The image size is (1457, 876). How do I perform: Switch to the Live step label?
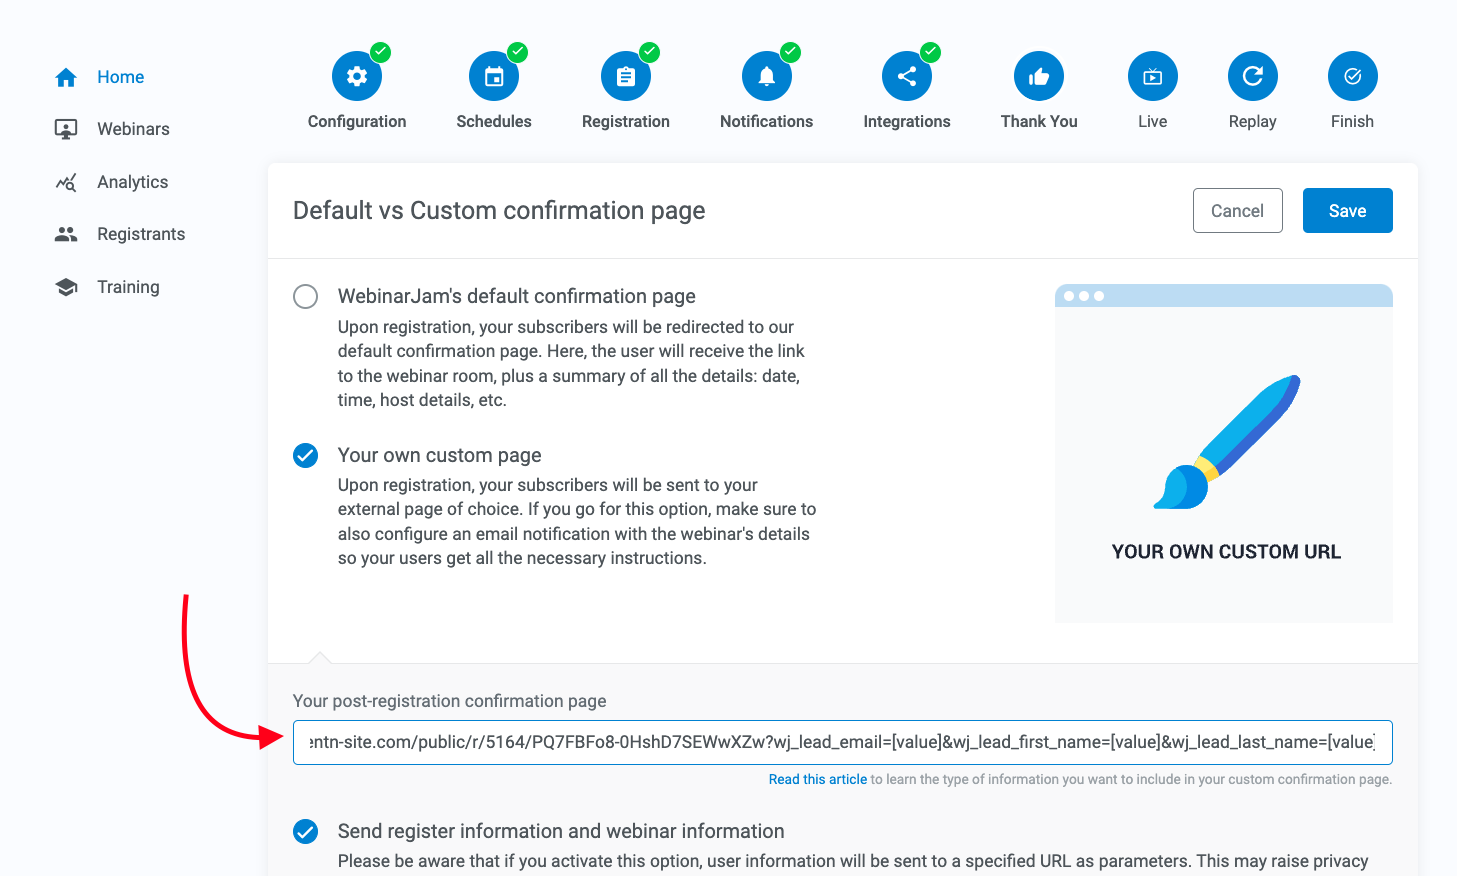pyautogui.click(x=1153, y=121)
